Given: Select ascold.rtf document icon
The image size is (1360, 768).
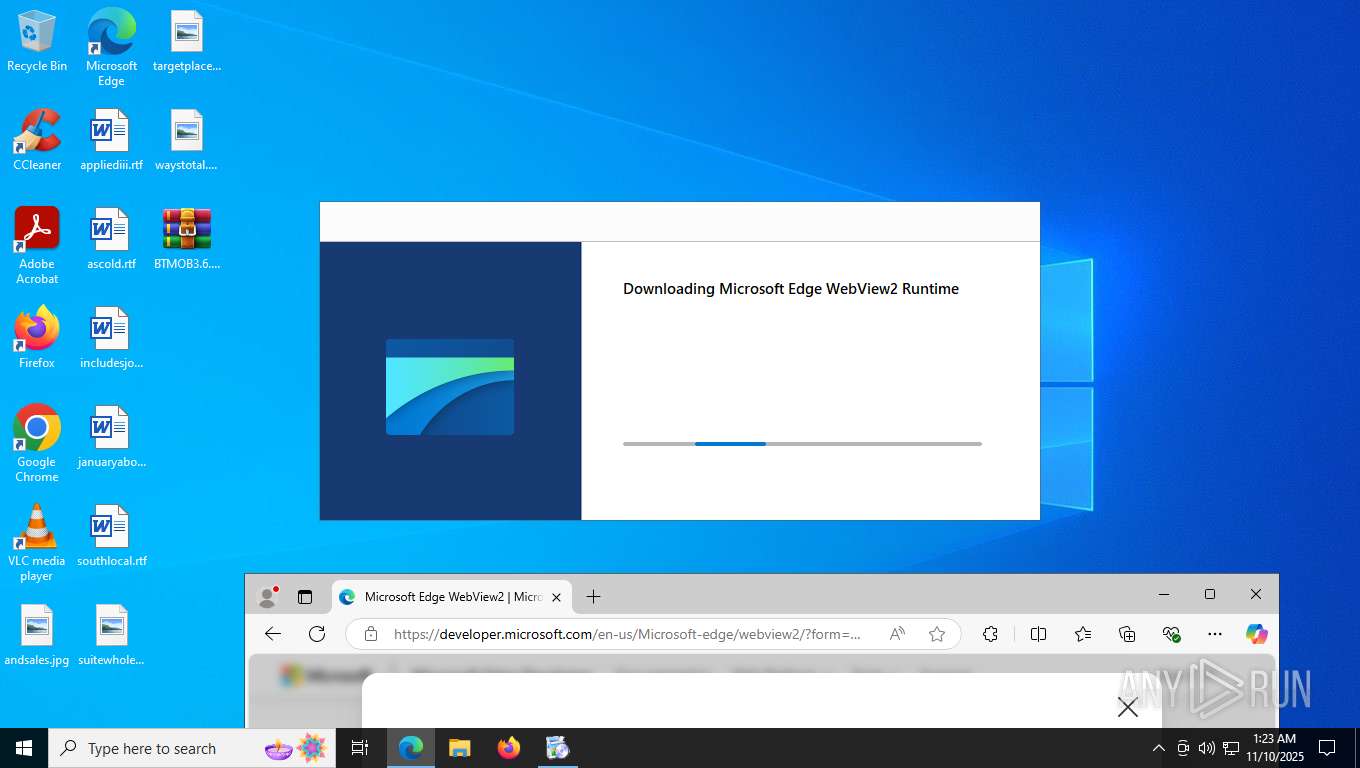Looking at the screenshot, I should 111,239.
